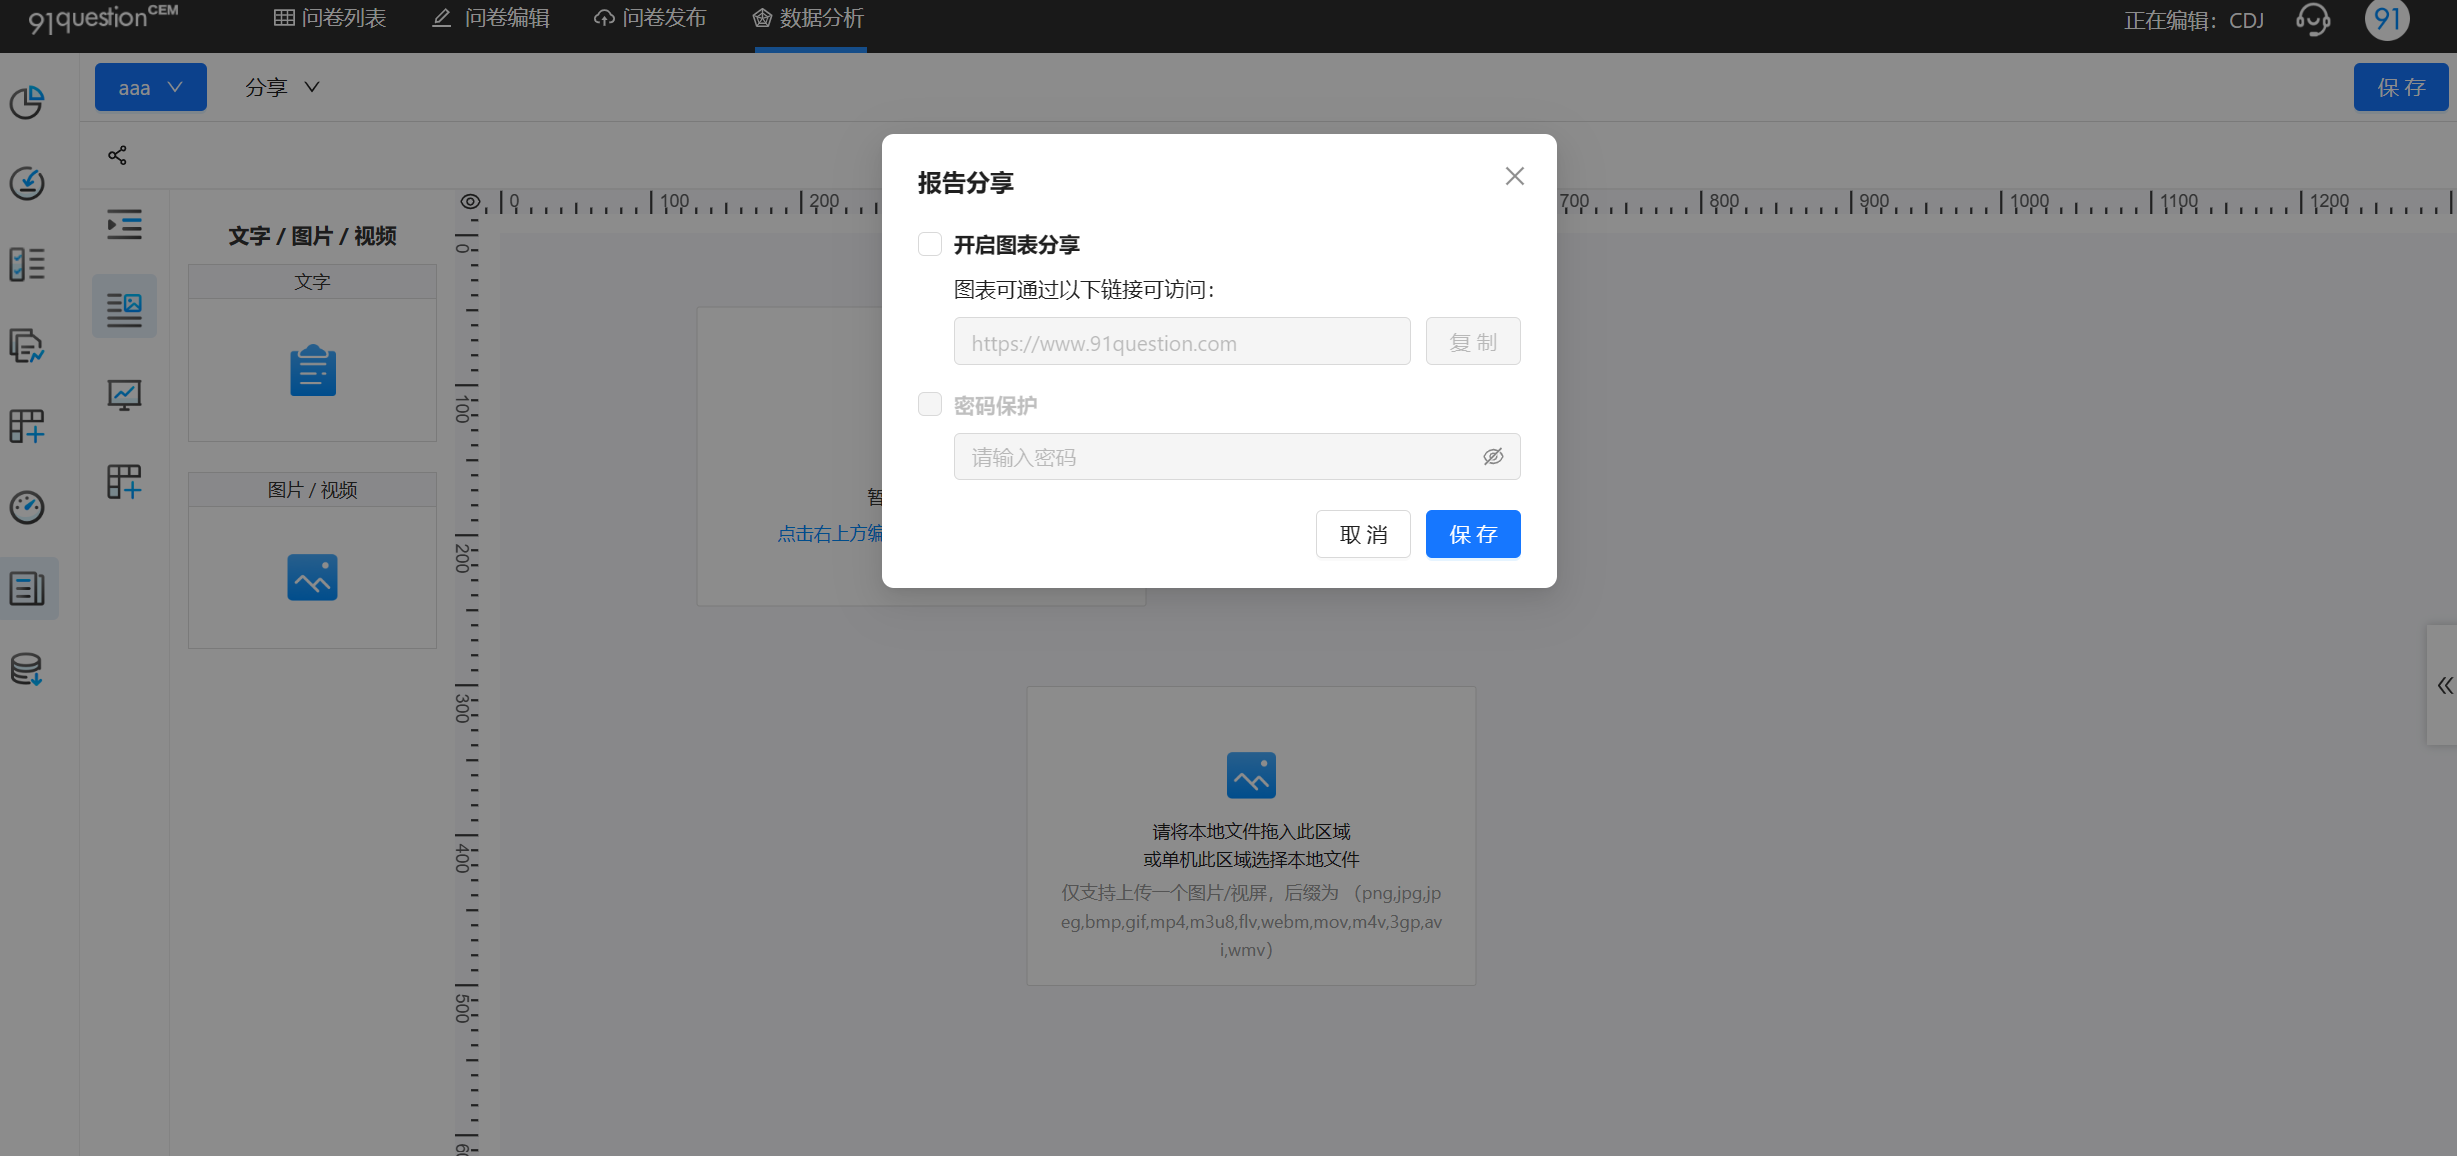The height and width of the screenshot is (1156, 2457).
Task: Expand the right side collapsed panel
Action: 2443,685
